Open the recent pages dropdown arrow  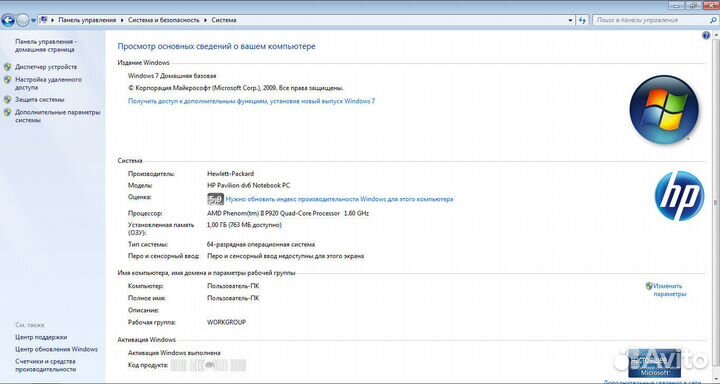[34, 21]
